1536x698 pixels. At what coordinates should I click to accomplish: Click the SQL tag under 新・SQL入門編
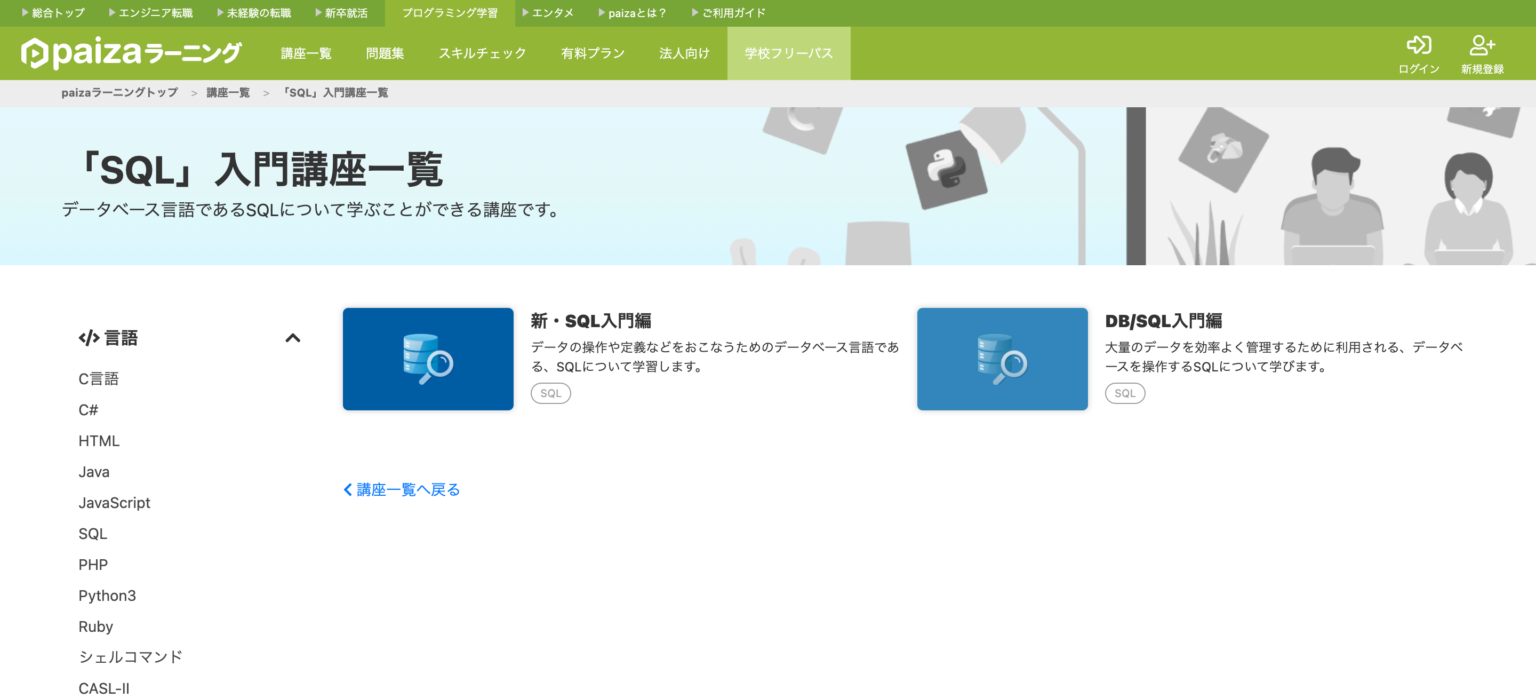point(550,393)
